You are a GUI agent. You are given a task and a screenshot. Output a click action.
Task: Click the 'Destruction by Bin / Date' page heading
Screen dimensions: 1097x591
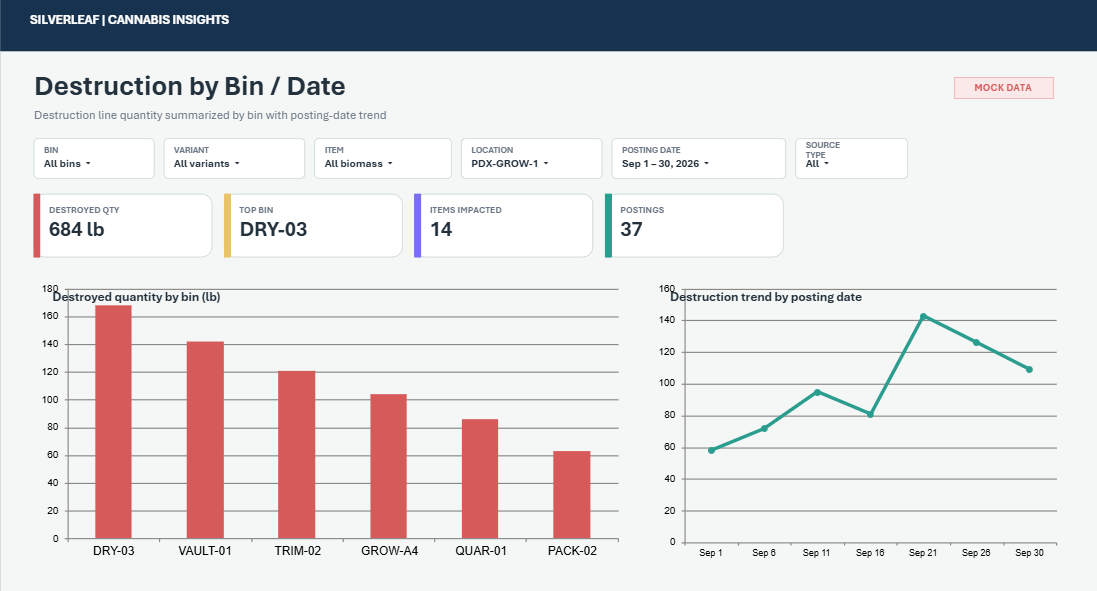pos(190,86)
